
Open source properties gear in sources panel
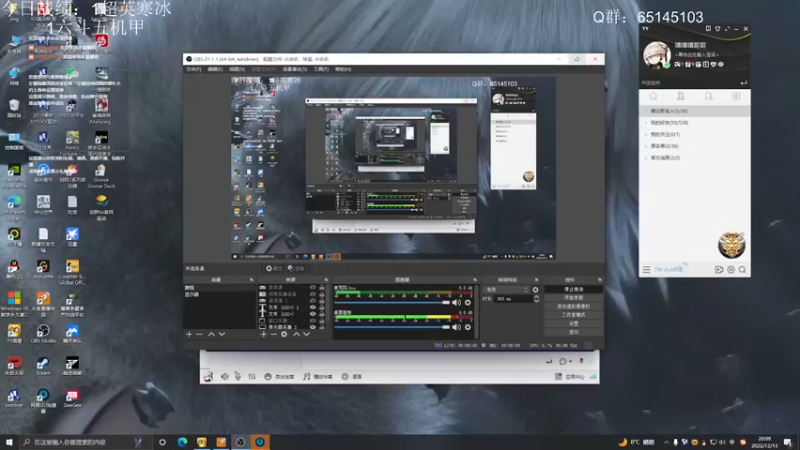pos(284,334)
